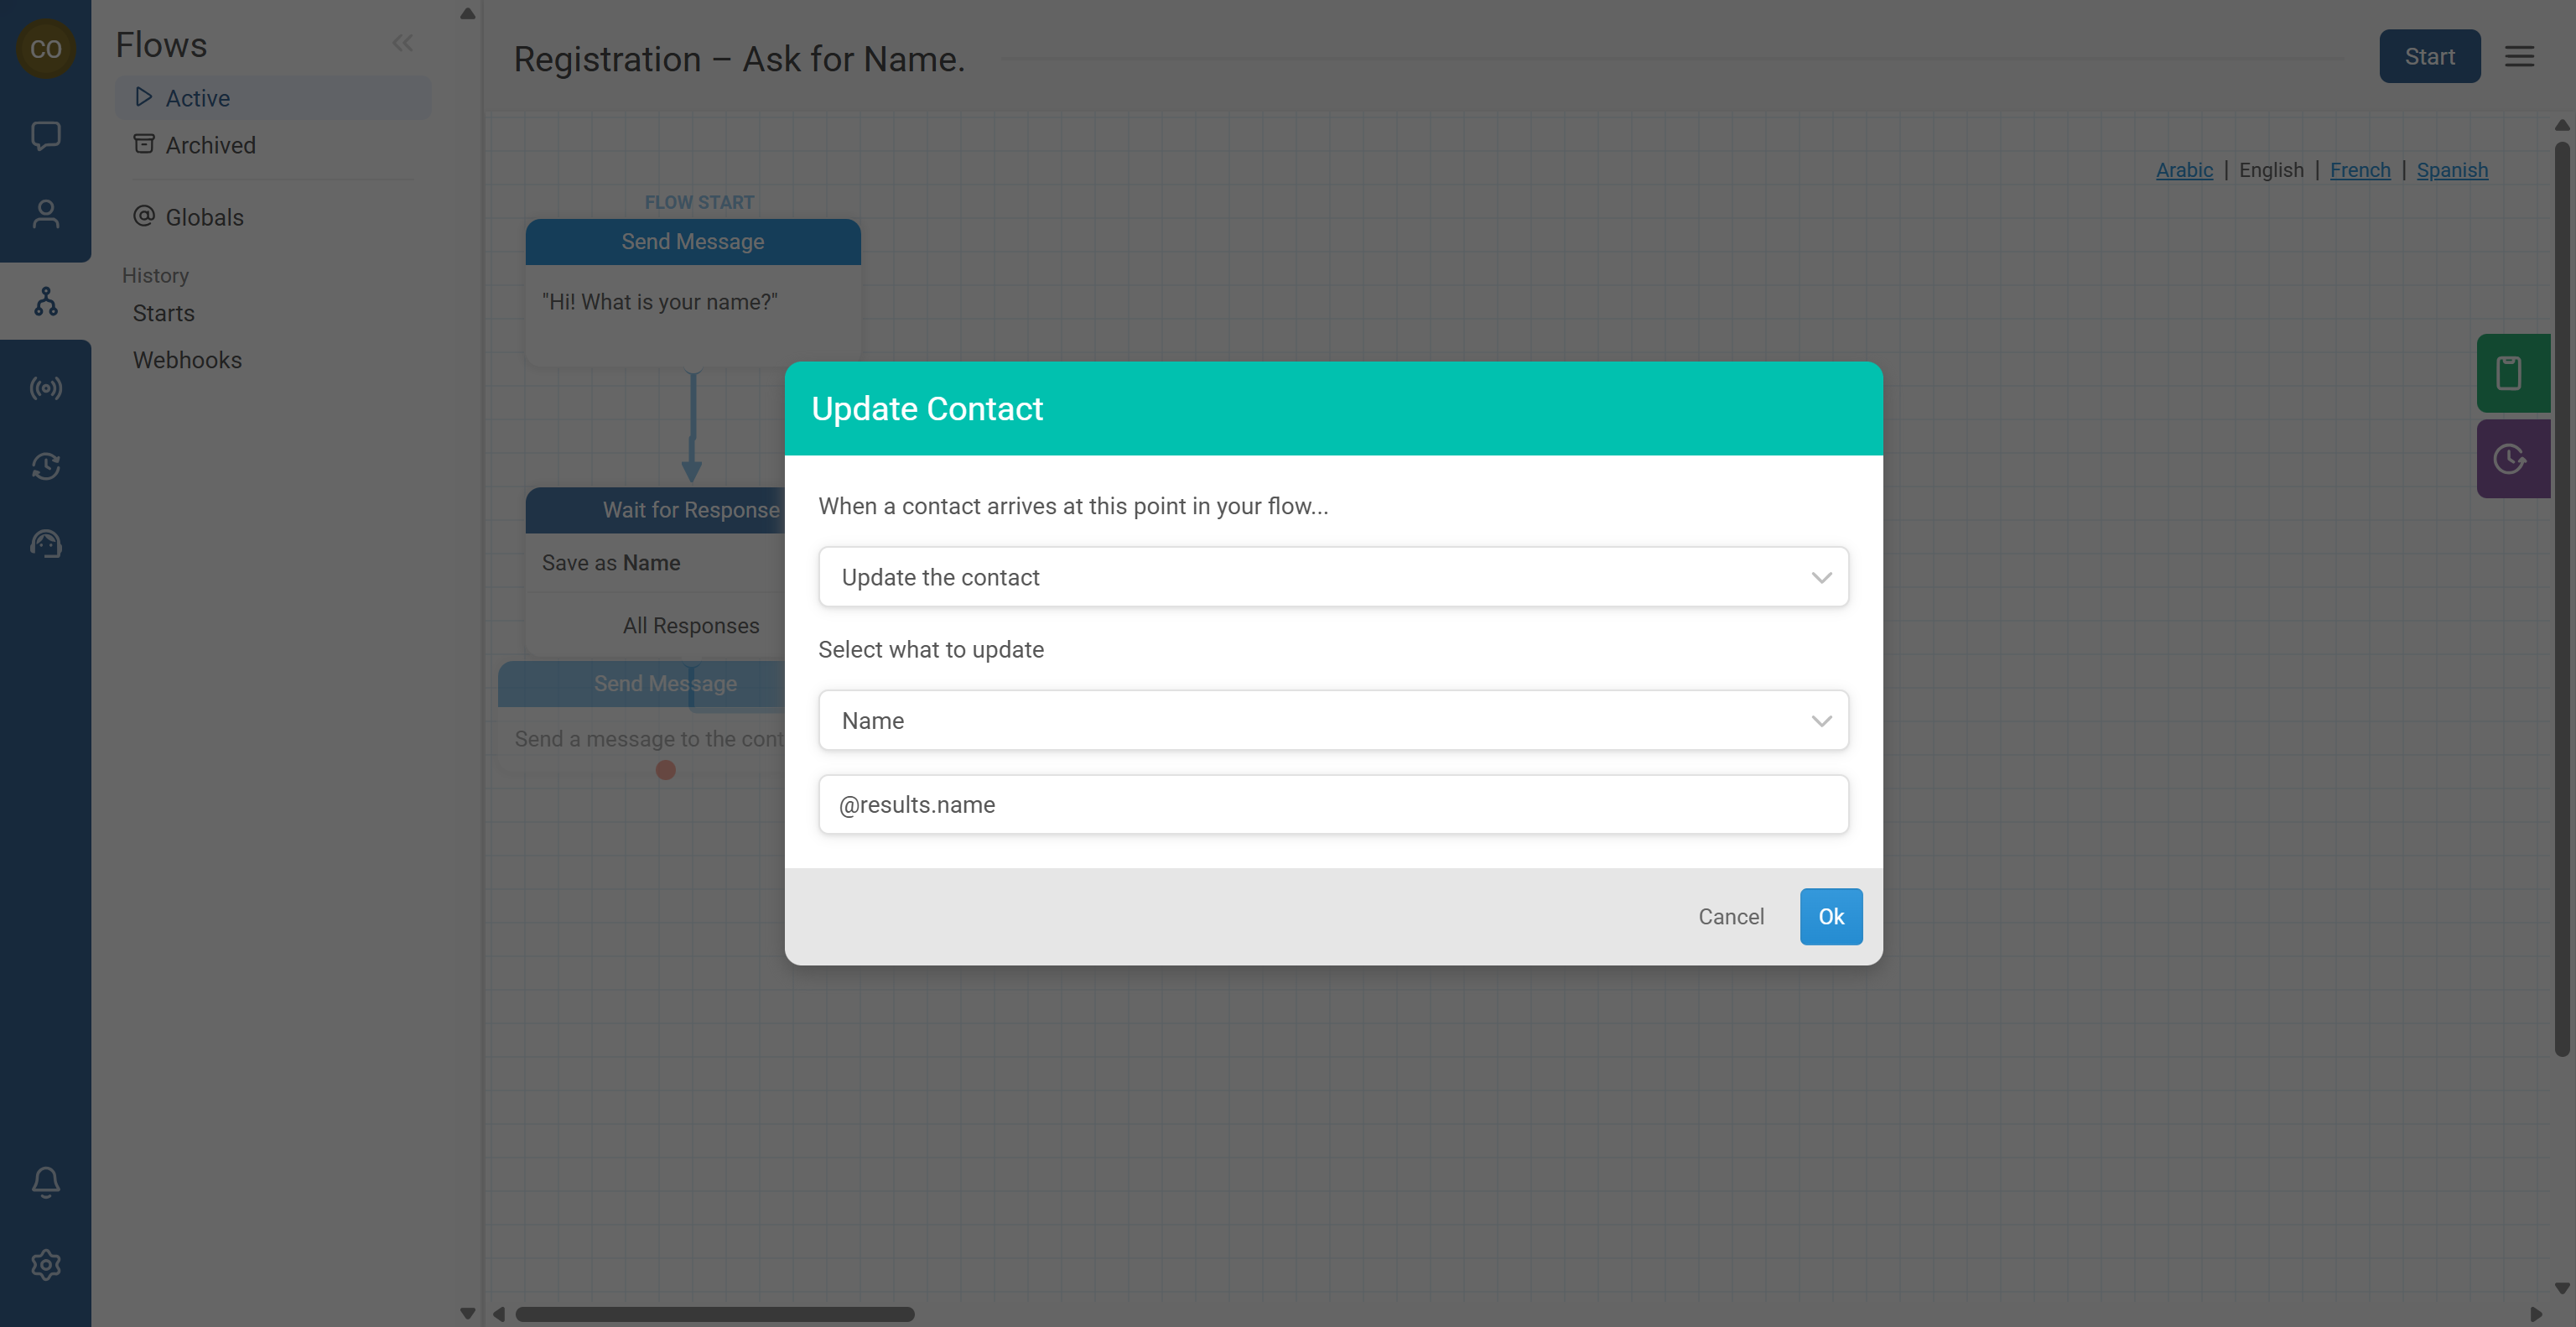Screen dimensions: 2576x1327
Task: Open the settings gear icon
Action: (x=45, y=1265)
